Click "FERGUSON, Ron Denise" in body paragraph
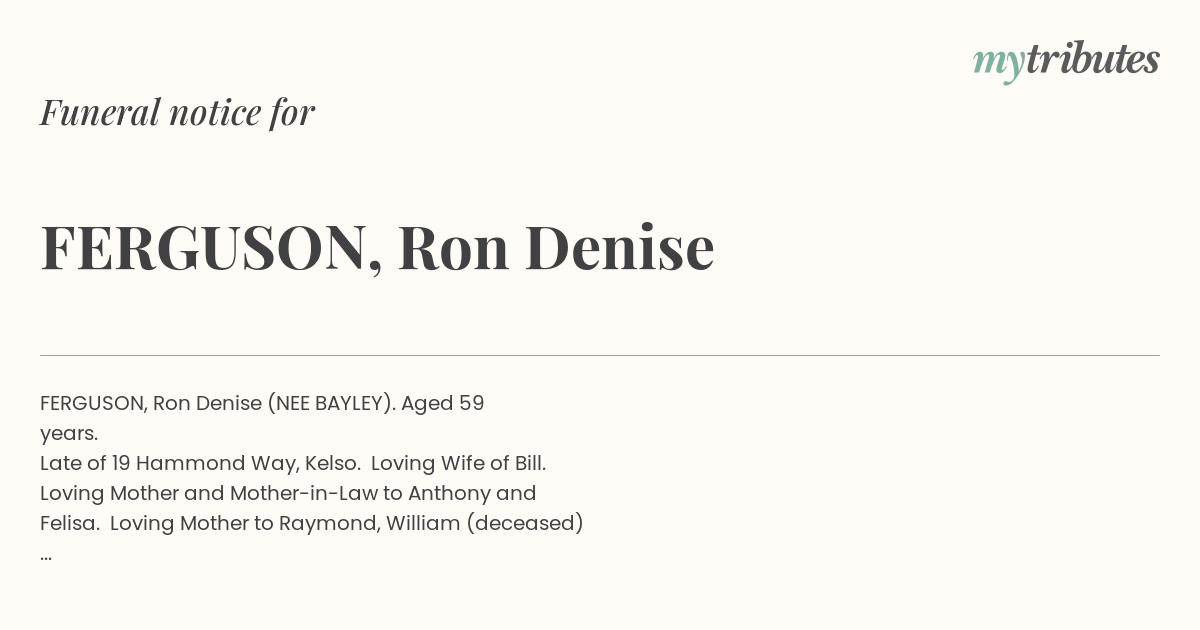1200x630 pixels. click(x=151, y=404)
